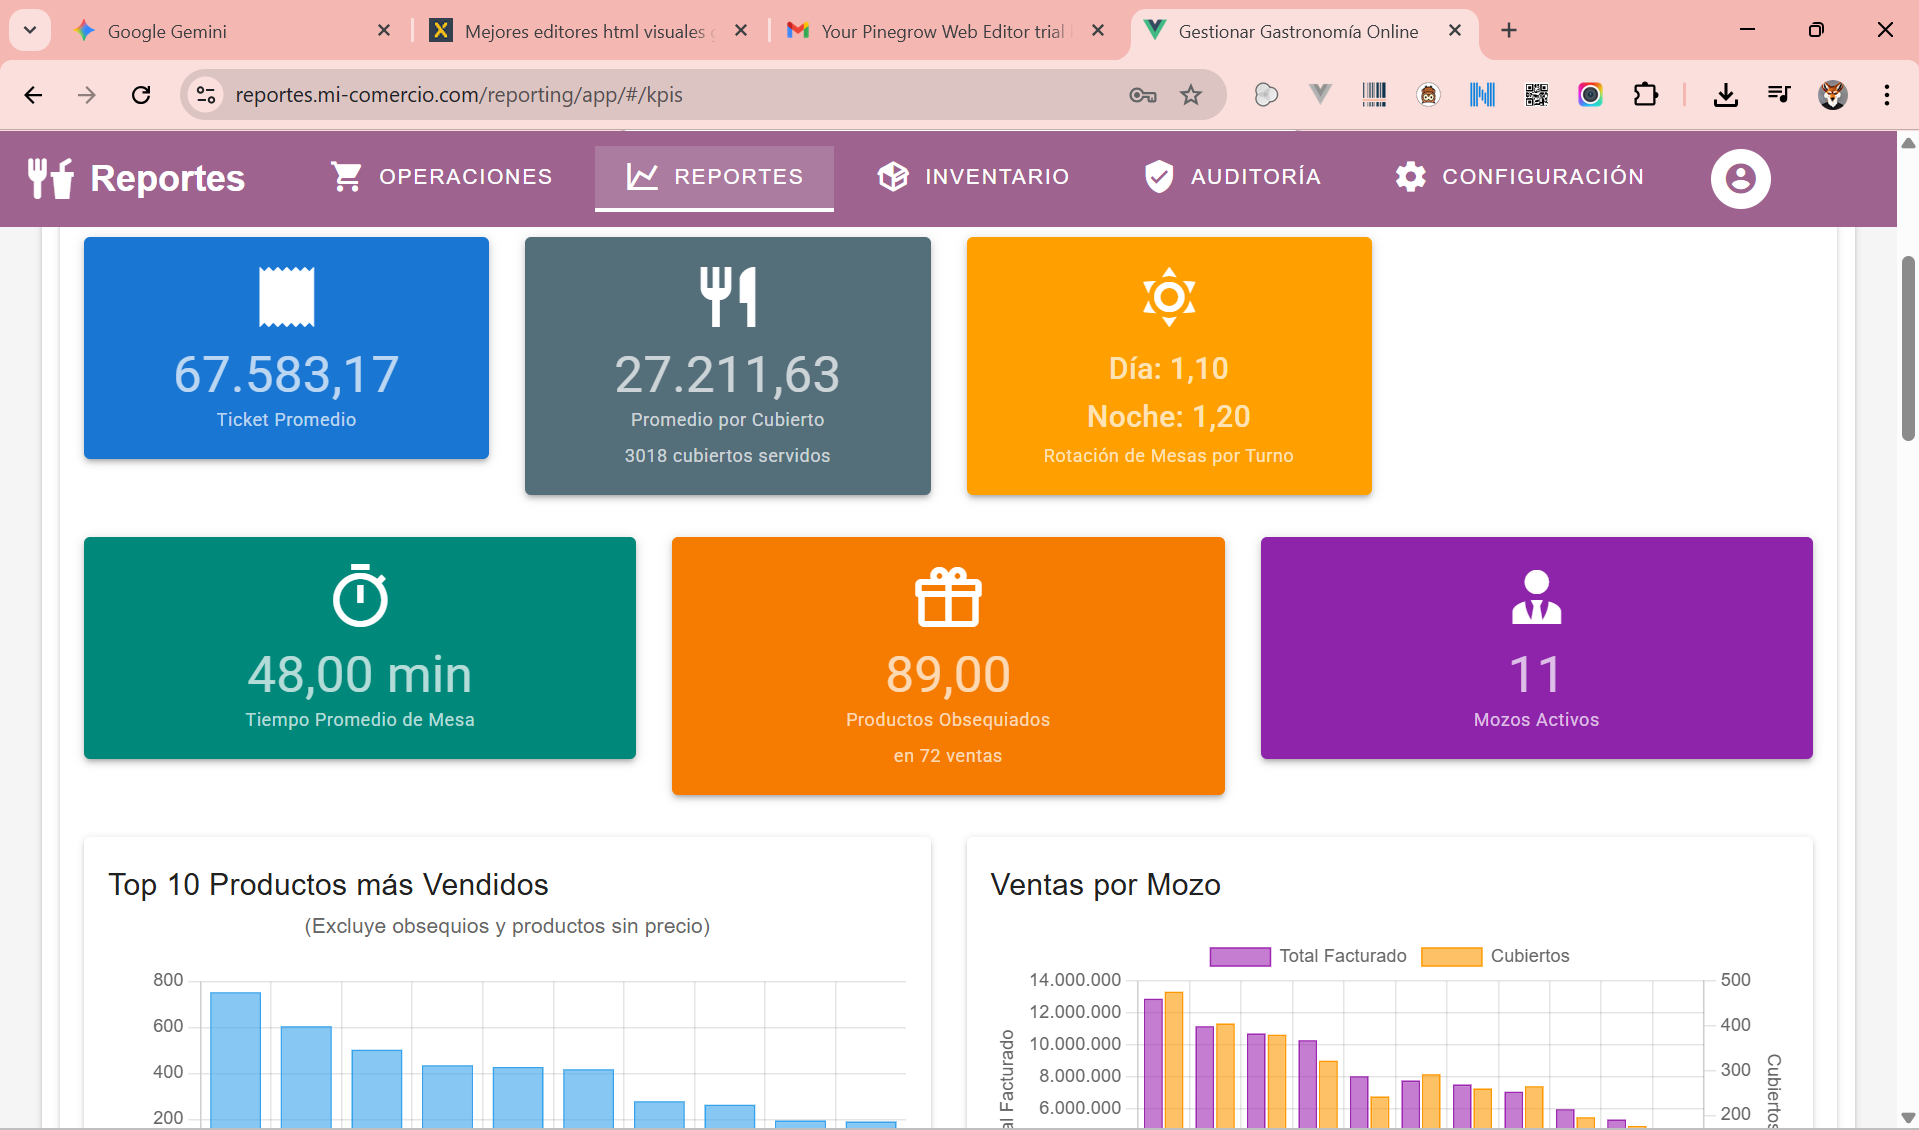Open the Operaciones shopping cart section

point(441,177)
